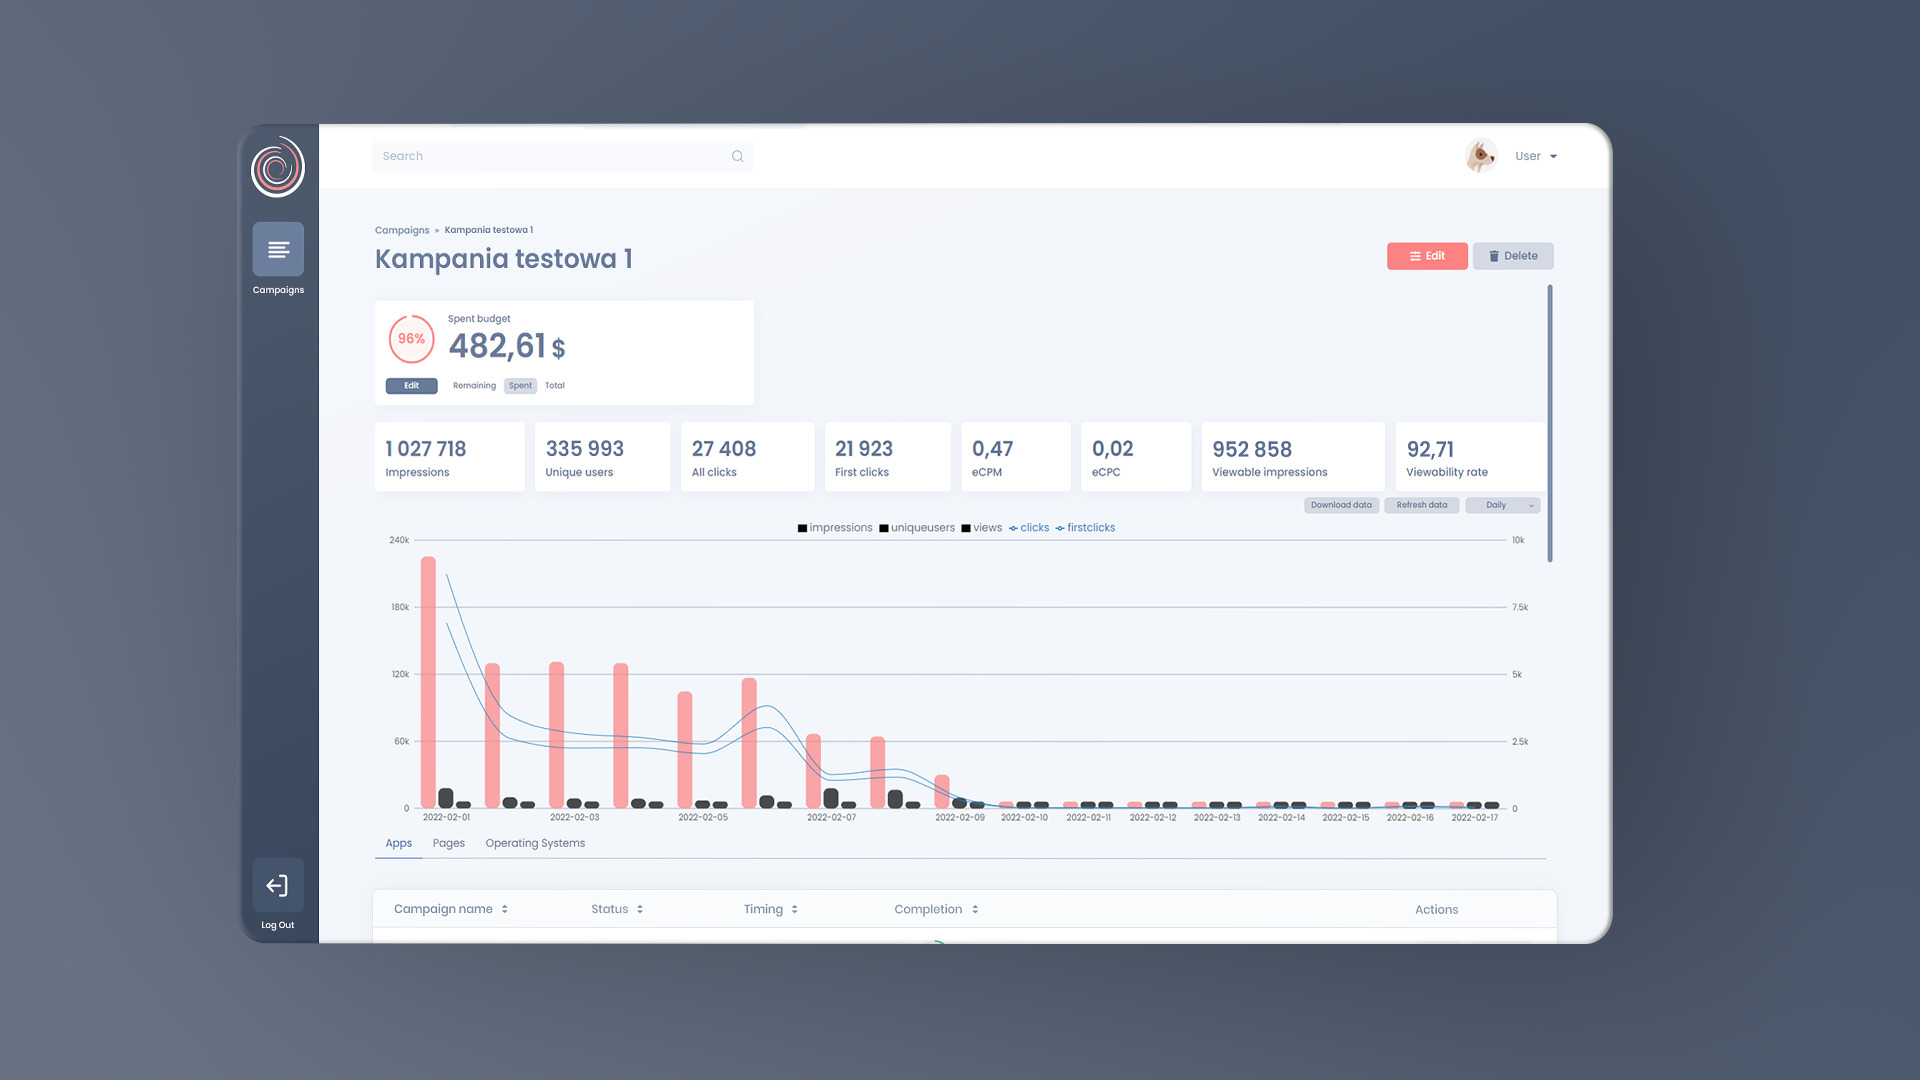Sort by Completion column arrows
Viewport: 1920px width, 1080px height.
point(975,910)
